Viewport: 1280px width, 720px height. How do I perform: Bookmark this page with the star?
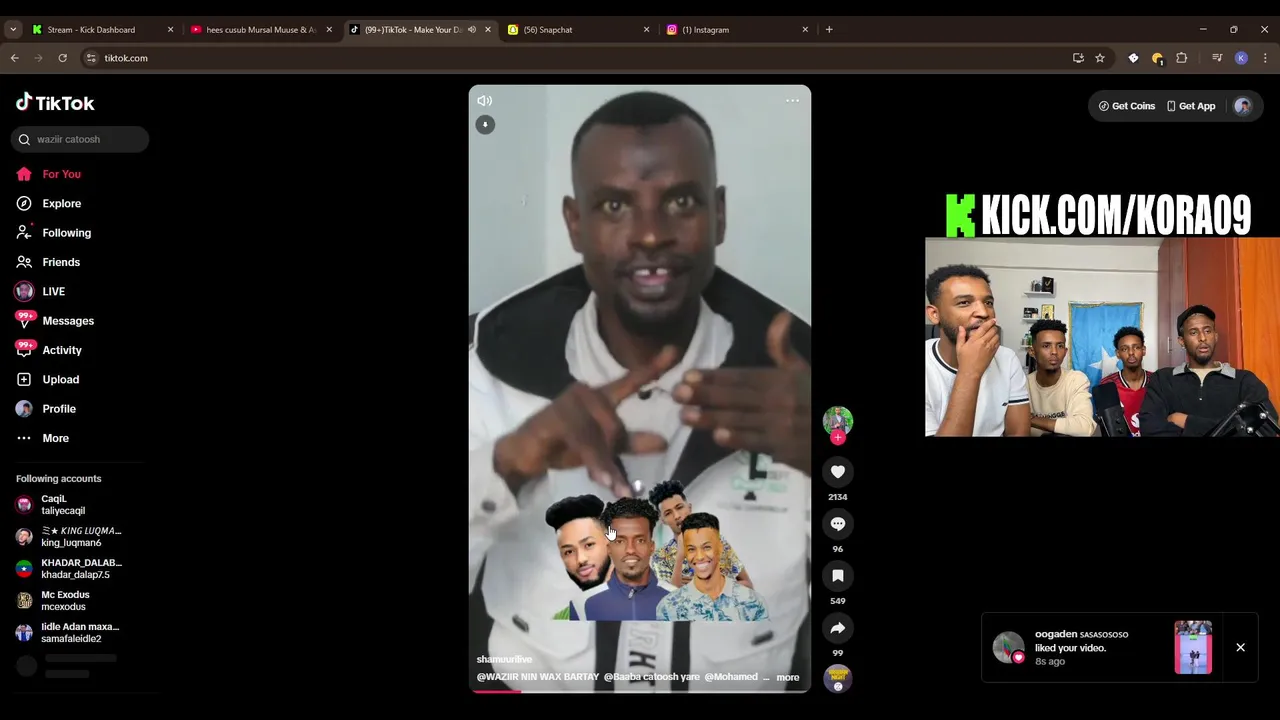[1100, 58]
